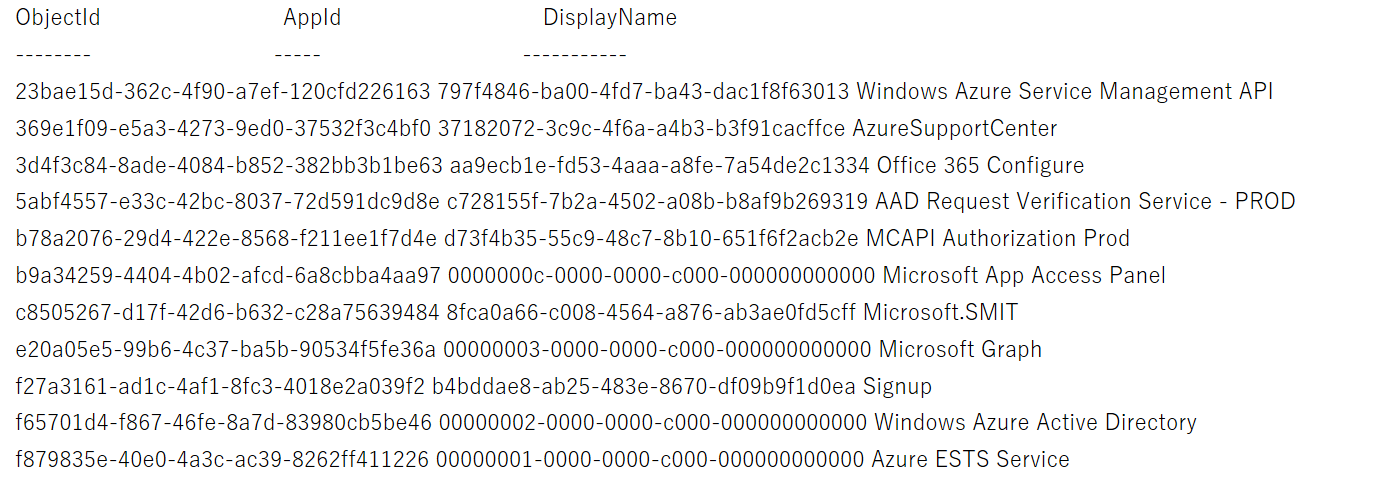Image resolution: width=1374 pixels, height=480 pixels.
Task: Click the ObjectId column header
Action: point(58,18)
